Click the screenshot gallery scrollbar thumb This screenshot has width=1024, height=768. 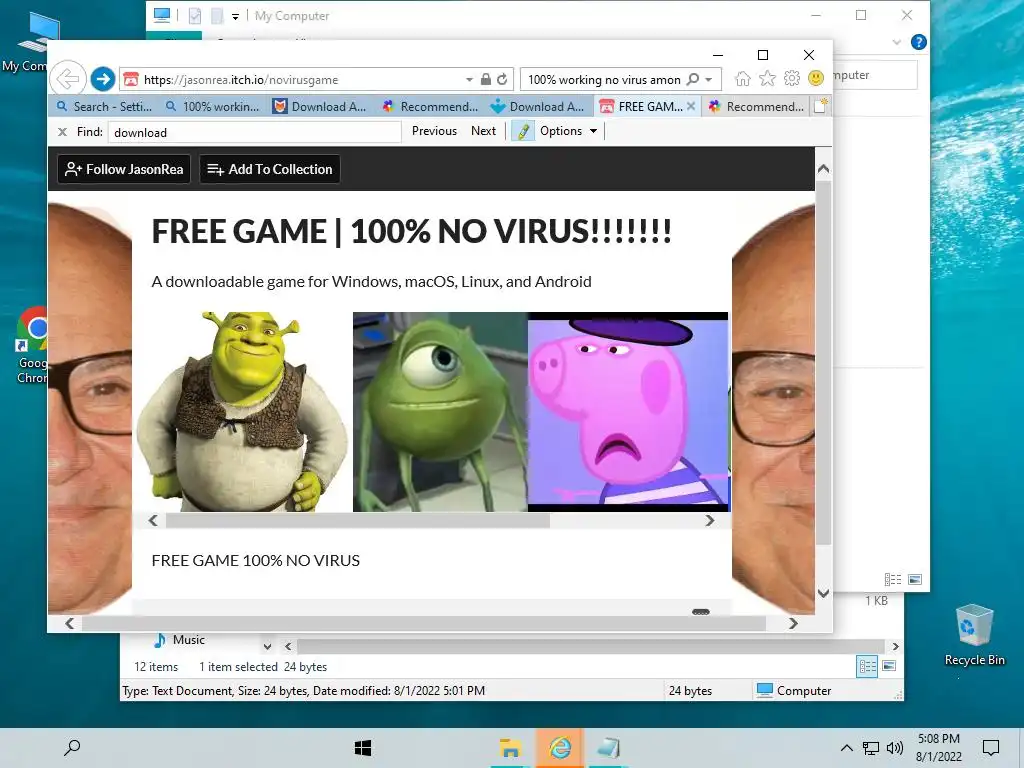point(357,520)
